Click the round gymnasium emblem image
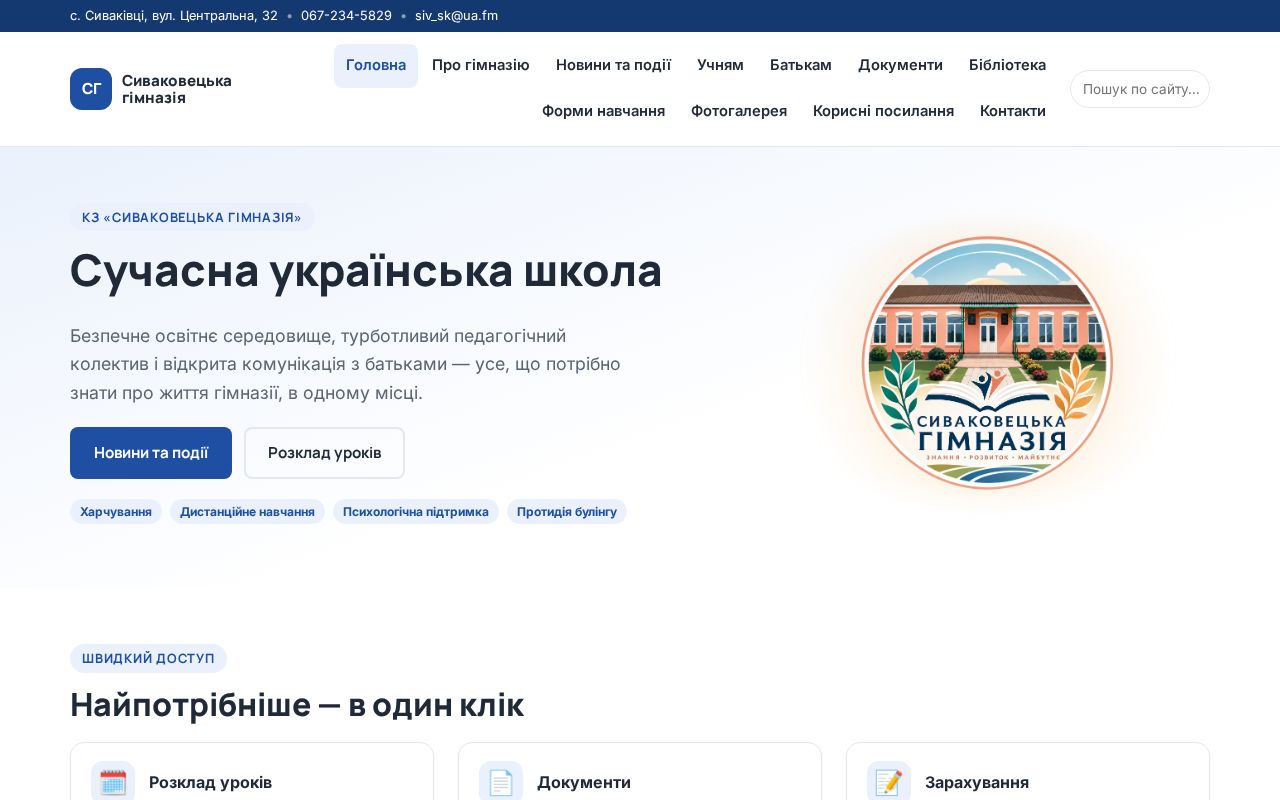The width and height of the screenshot is (1280, 800). point(987,363)
